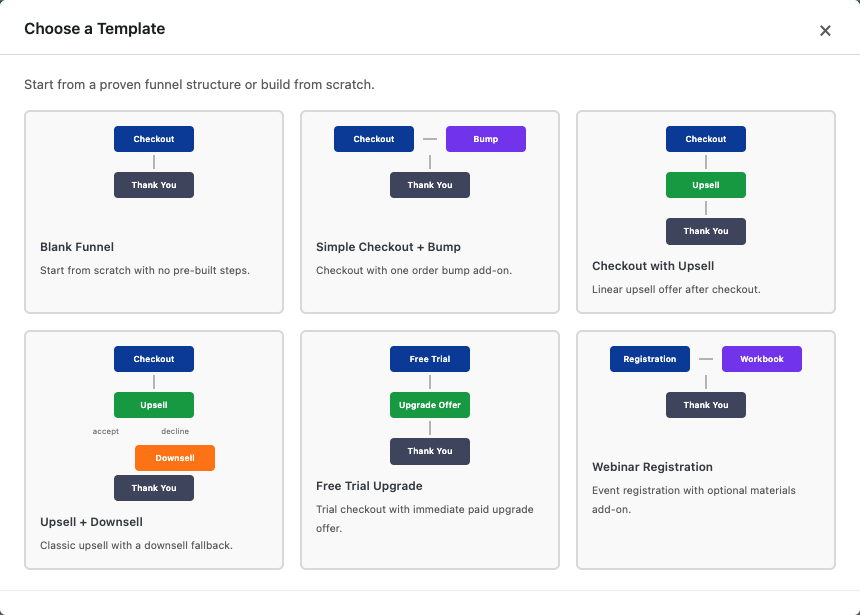Click Thank You node in Free Trial Upgrade
This screenshot has height=615, width=860.
pos(429,451)
